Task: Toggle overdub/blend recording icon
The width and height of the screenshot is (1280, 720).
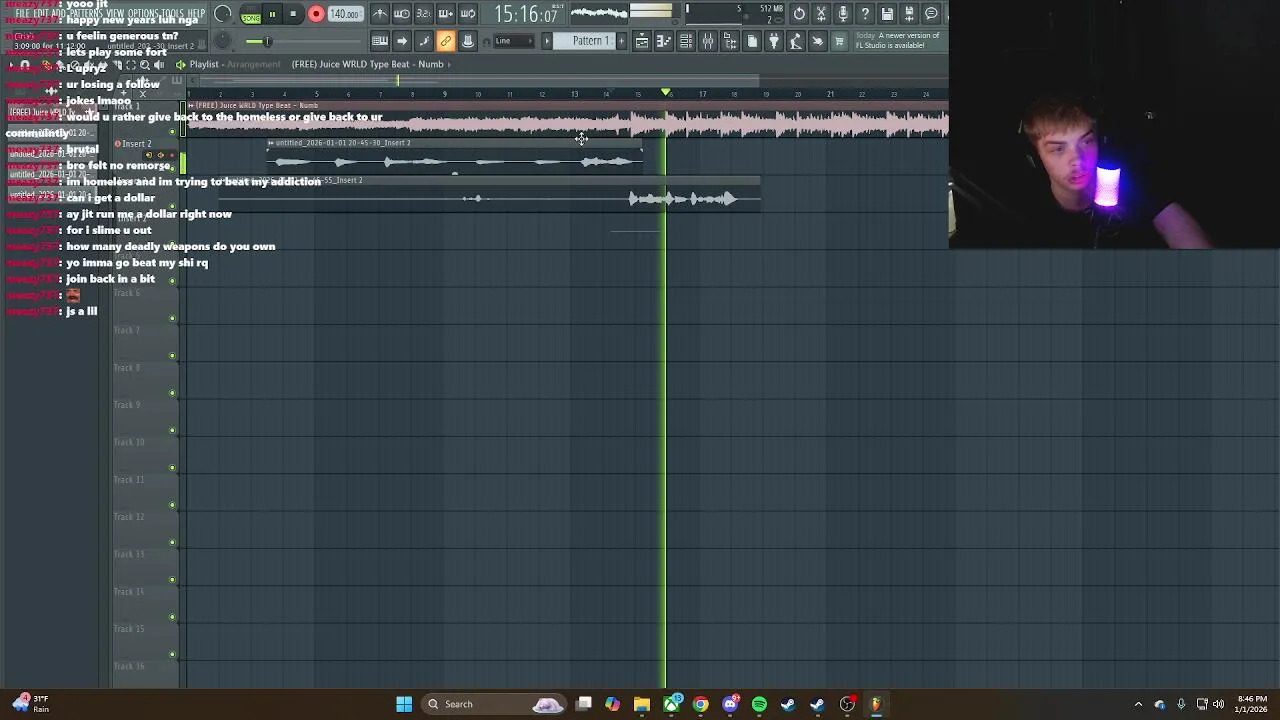Action: point(446,14)
